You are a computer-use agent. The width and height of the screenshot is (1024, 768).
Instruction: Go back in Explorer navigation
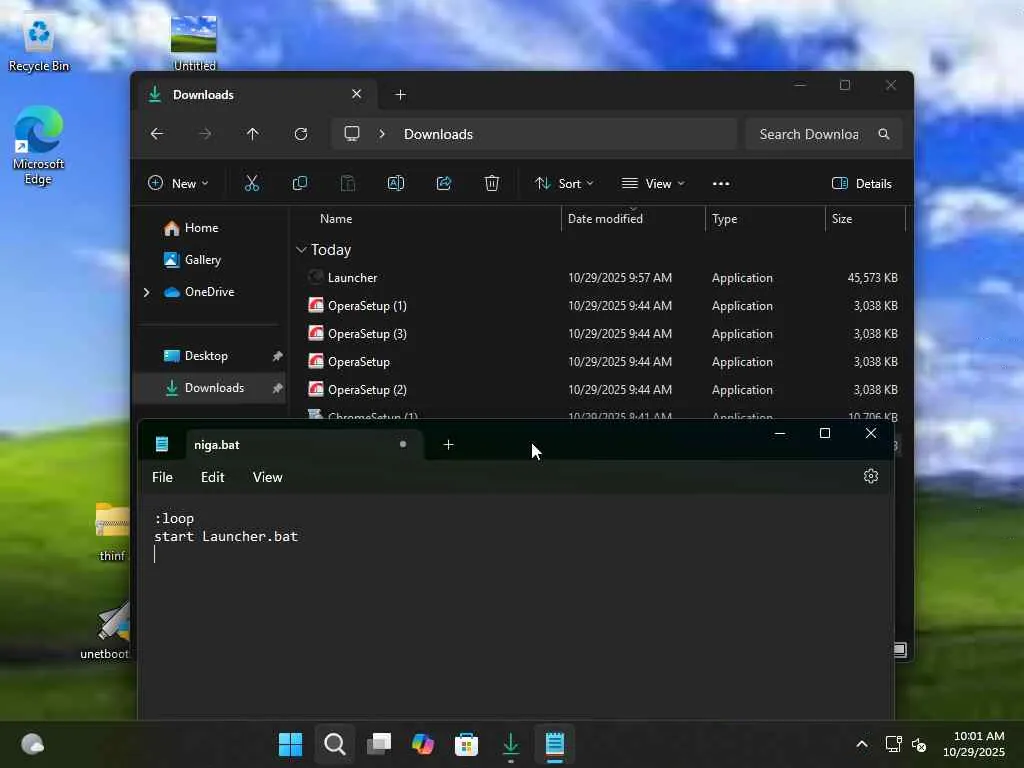pos(157,134)
